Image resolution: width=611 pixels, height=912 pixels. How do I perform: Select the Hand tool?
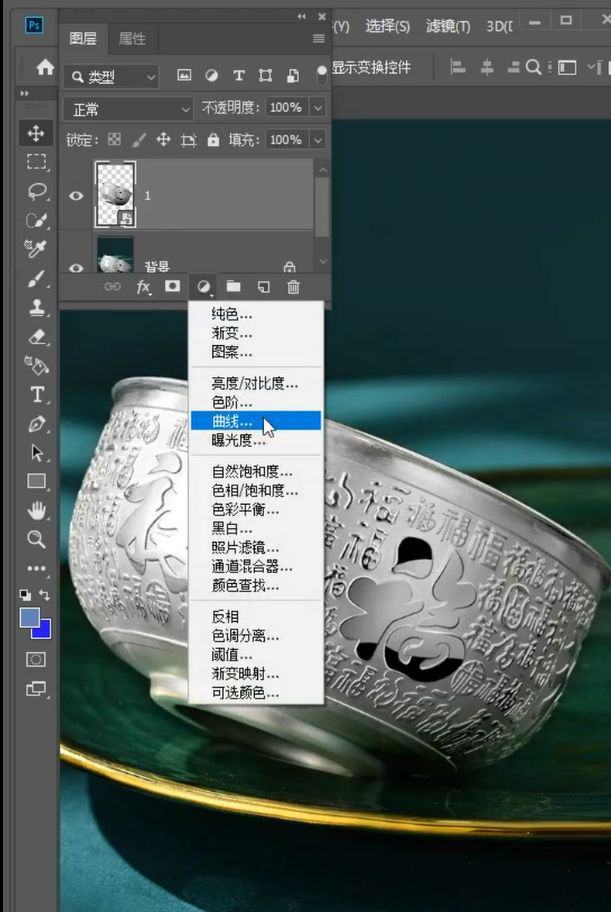(36, 511)
